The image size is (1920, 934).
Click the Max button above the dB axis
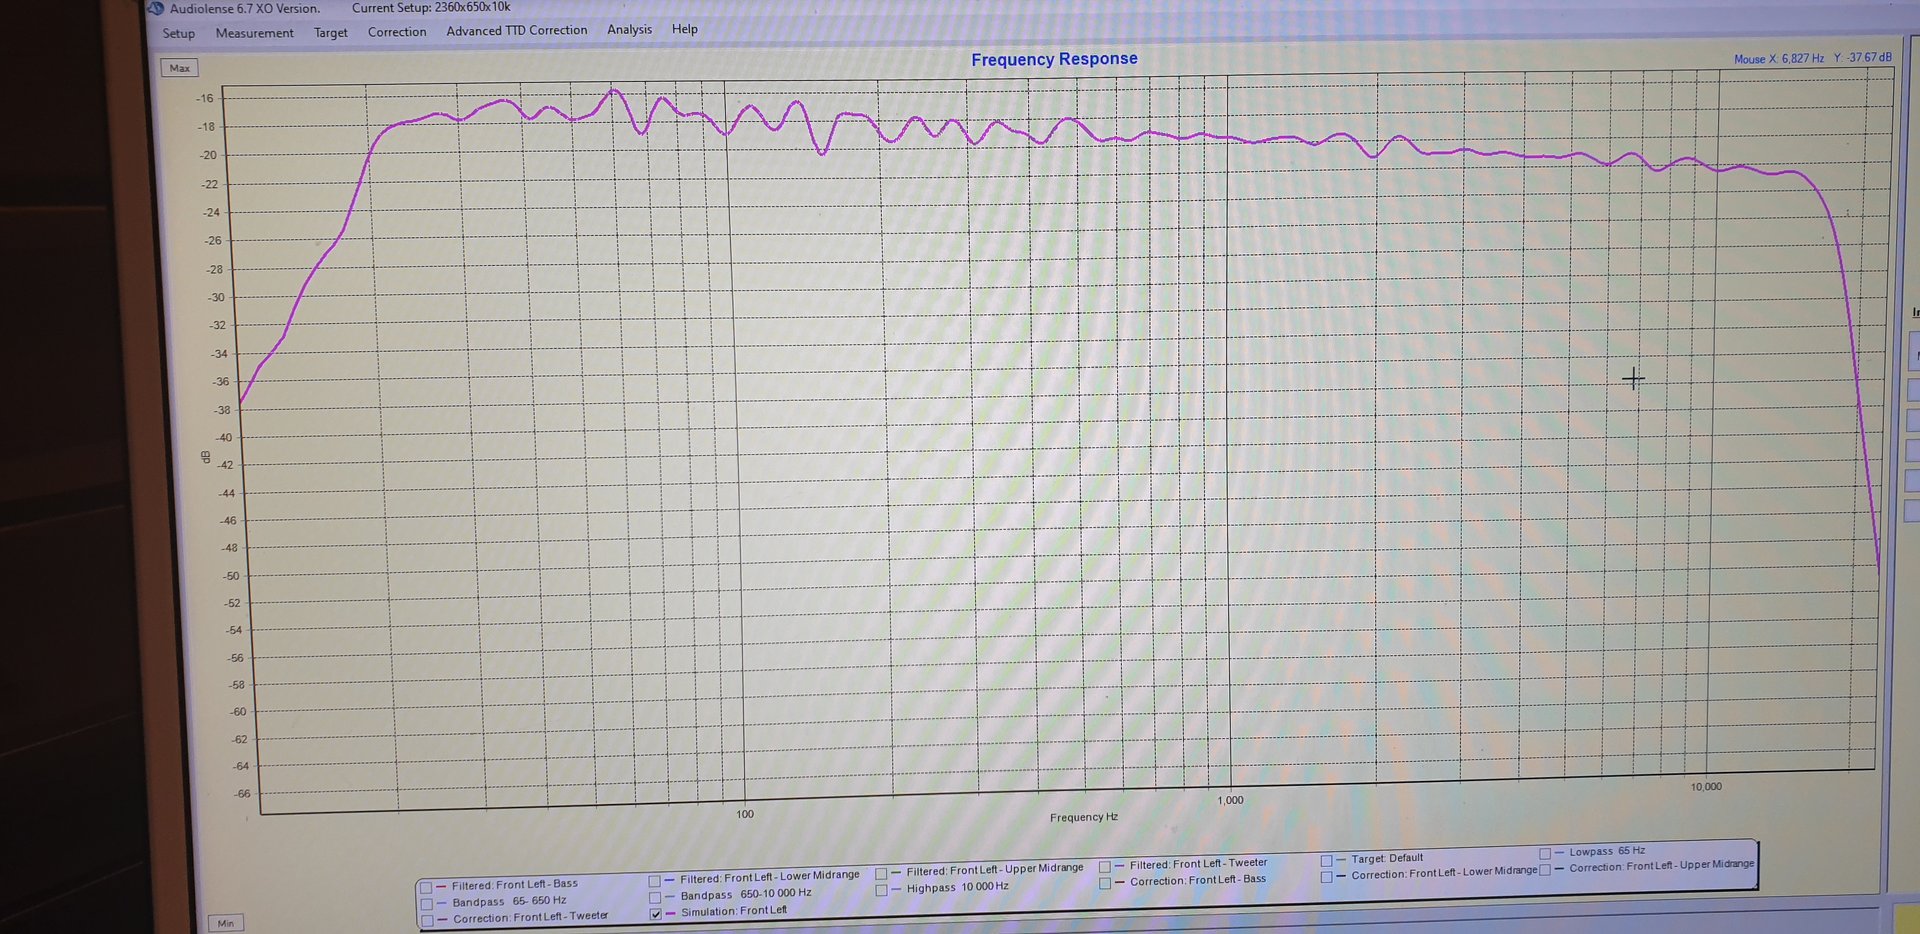click(x=180, y=68)
